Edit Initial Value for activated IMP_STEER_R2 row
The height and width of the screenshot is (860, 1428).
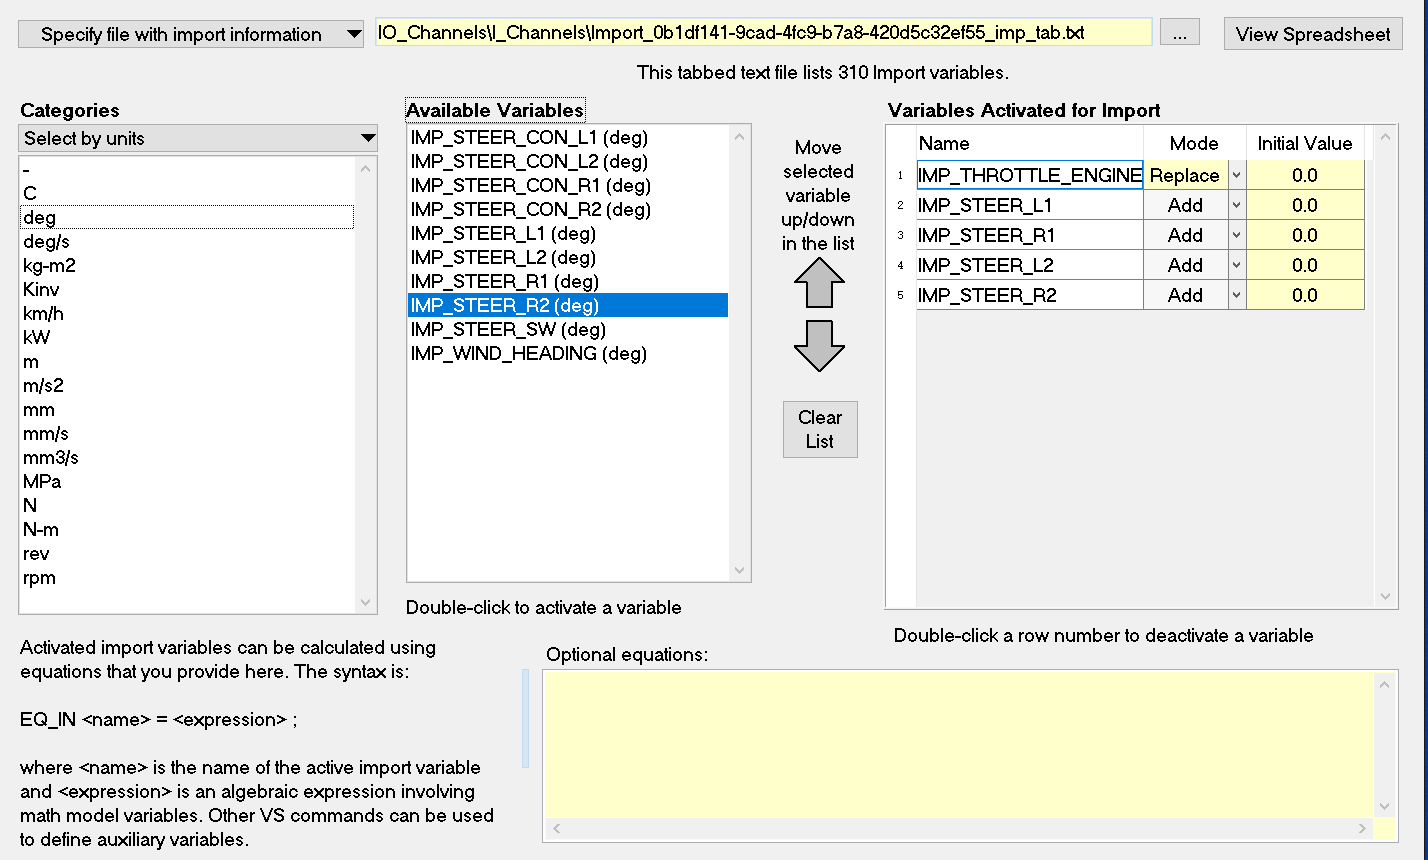click(1305, 295)
